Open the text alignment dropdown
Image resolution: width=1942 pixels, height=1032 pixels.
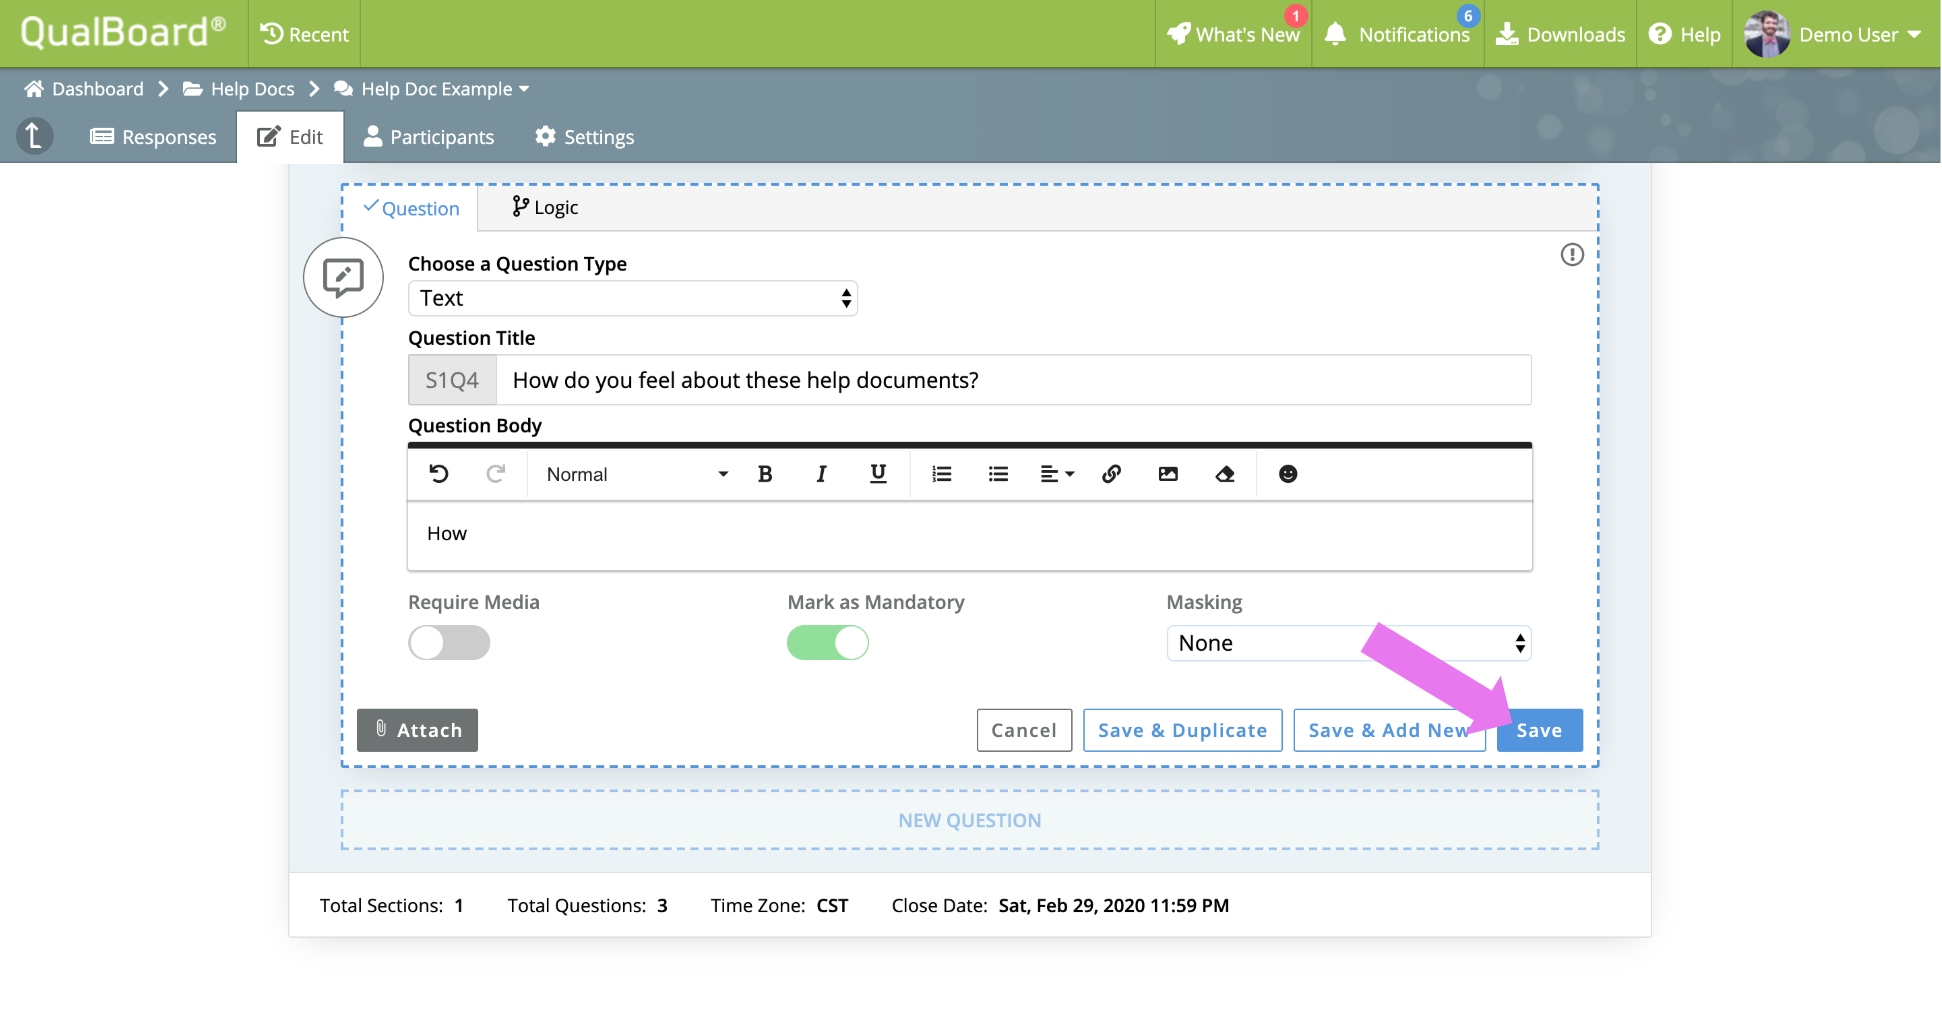(x=1057, y=474)
